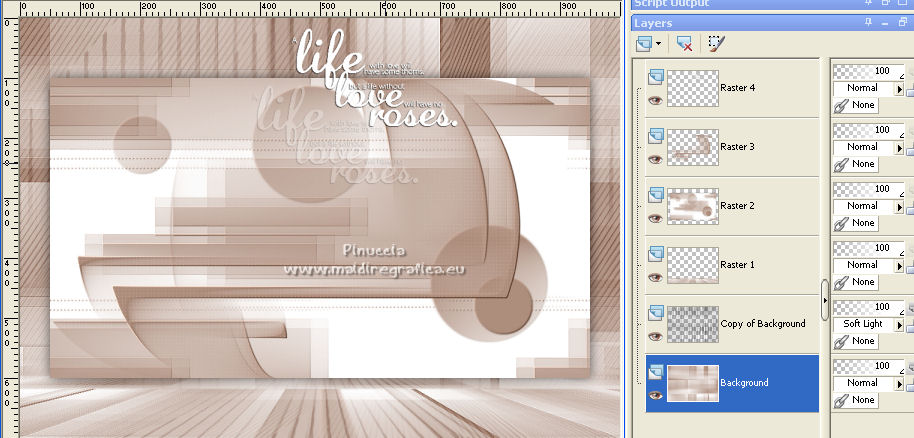Select the Raster 2 layer name

[737, 206]
